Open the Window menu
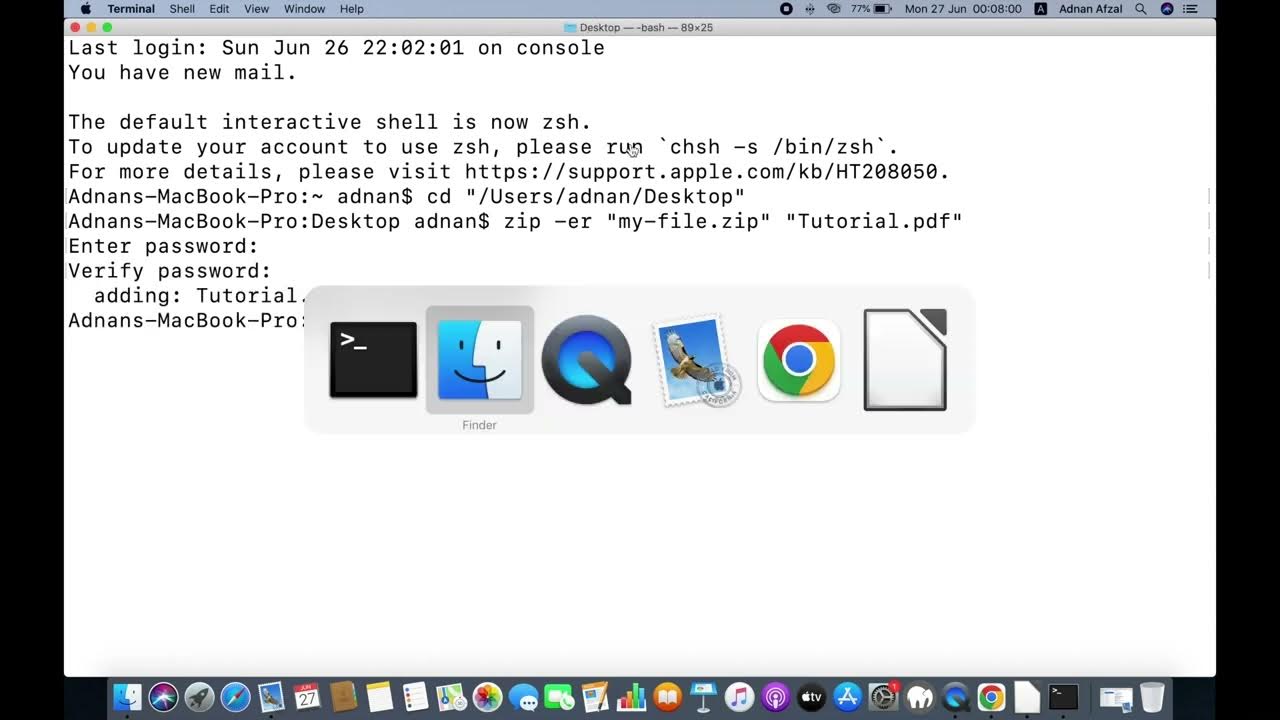1280x720 pixels. 304,9
